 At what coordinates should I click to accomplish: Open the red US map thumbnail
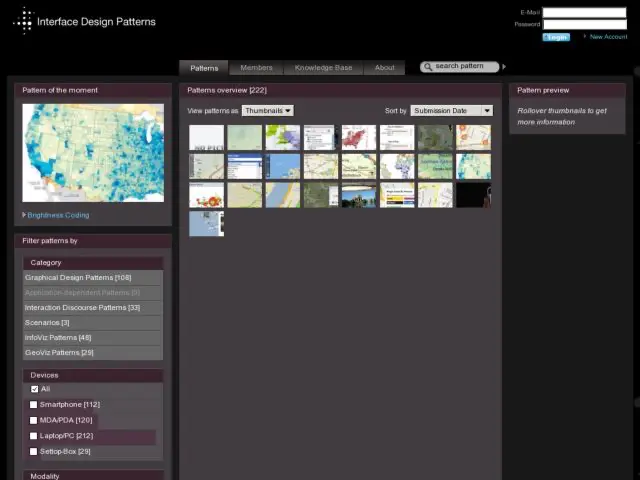click(359, 138)
